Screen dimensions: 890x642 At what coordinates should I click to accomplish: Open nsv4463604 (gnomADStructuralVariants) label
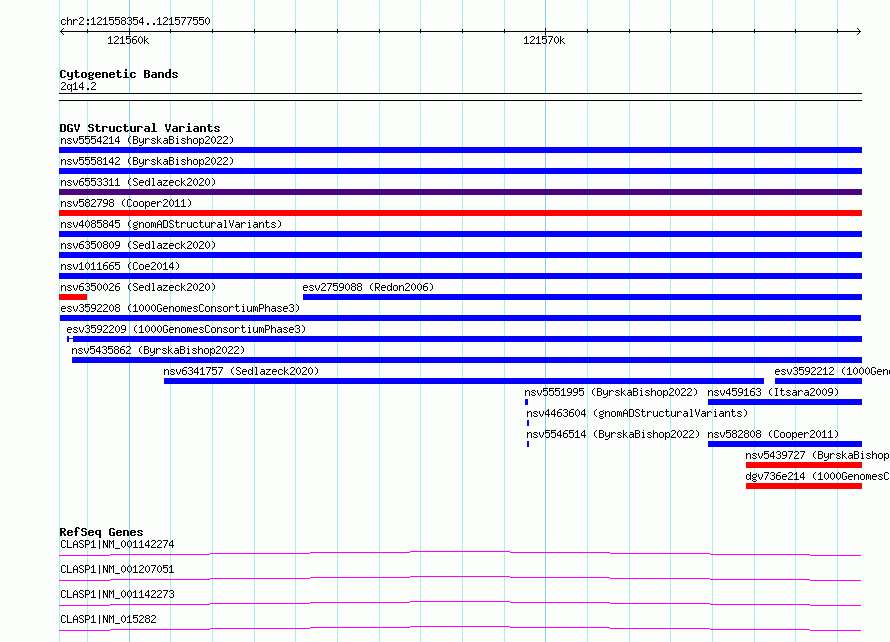(x=637, y=413)
